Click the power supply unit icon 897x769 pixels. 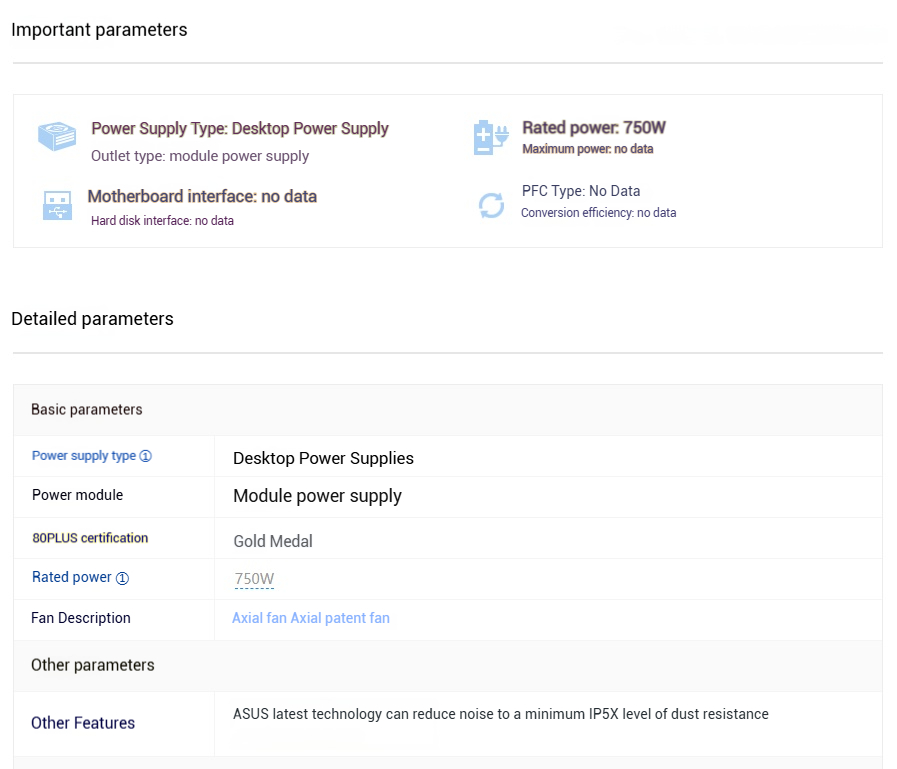tap(57, 136)
